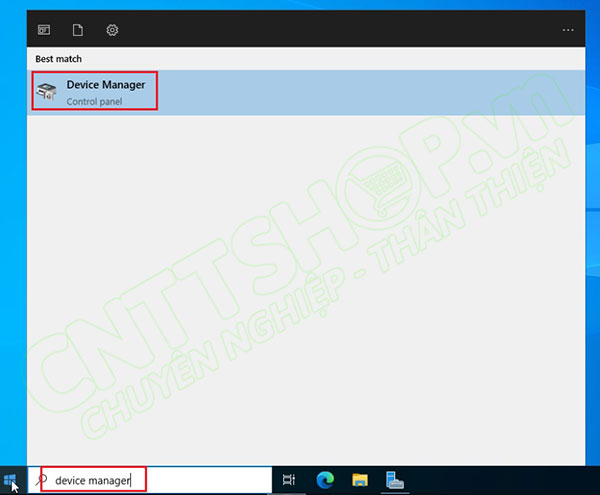
Task: Click the Best match heading
Action: tap(59, 59)
